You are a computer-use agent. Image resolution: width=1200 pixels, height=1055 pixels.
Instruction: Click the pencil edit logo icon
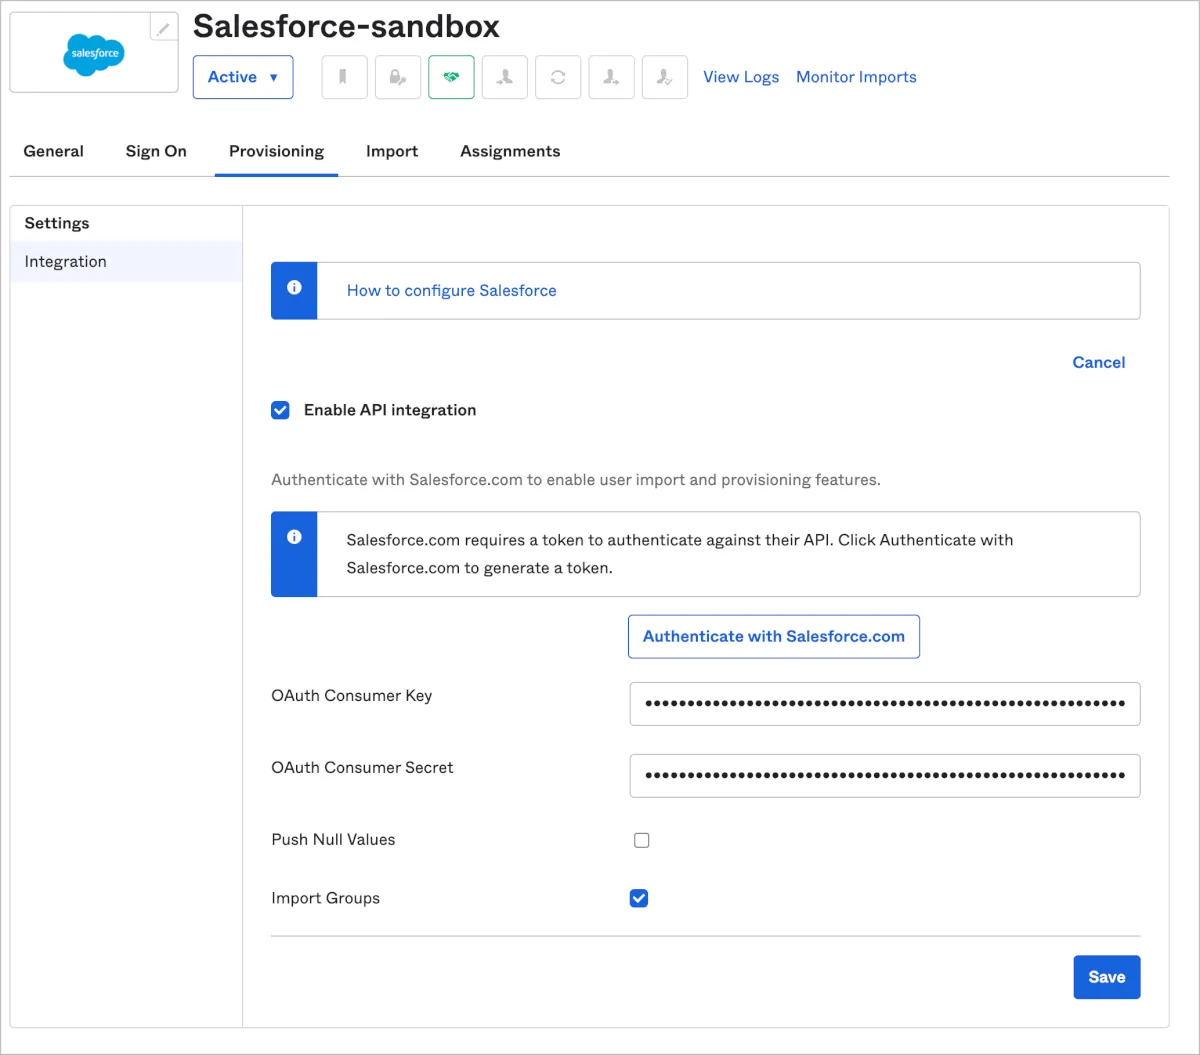[x=163, y=28]
